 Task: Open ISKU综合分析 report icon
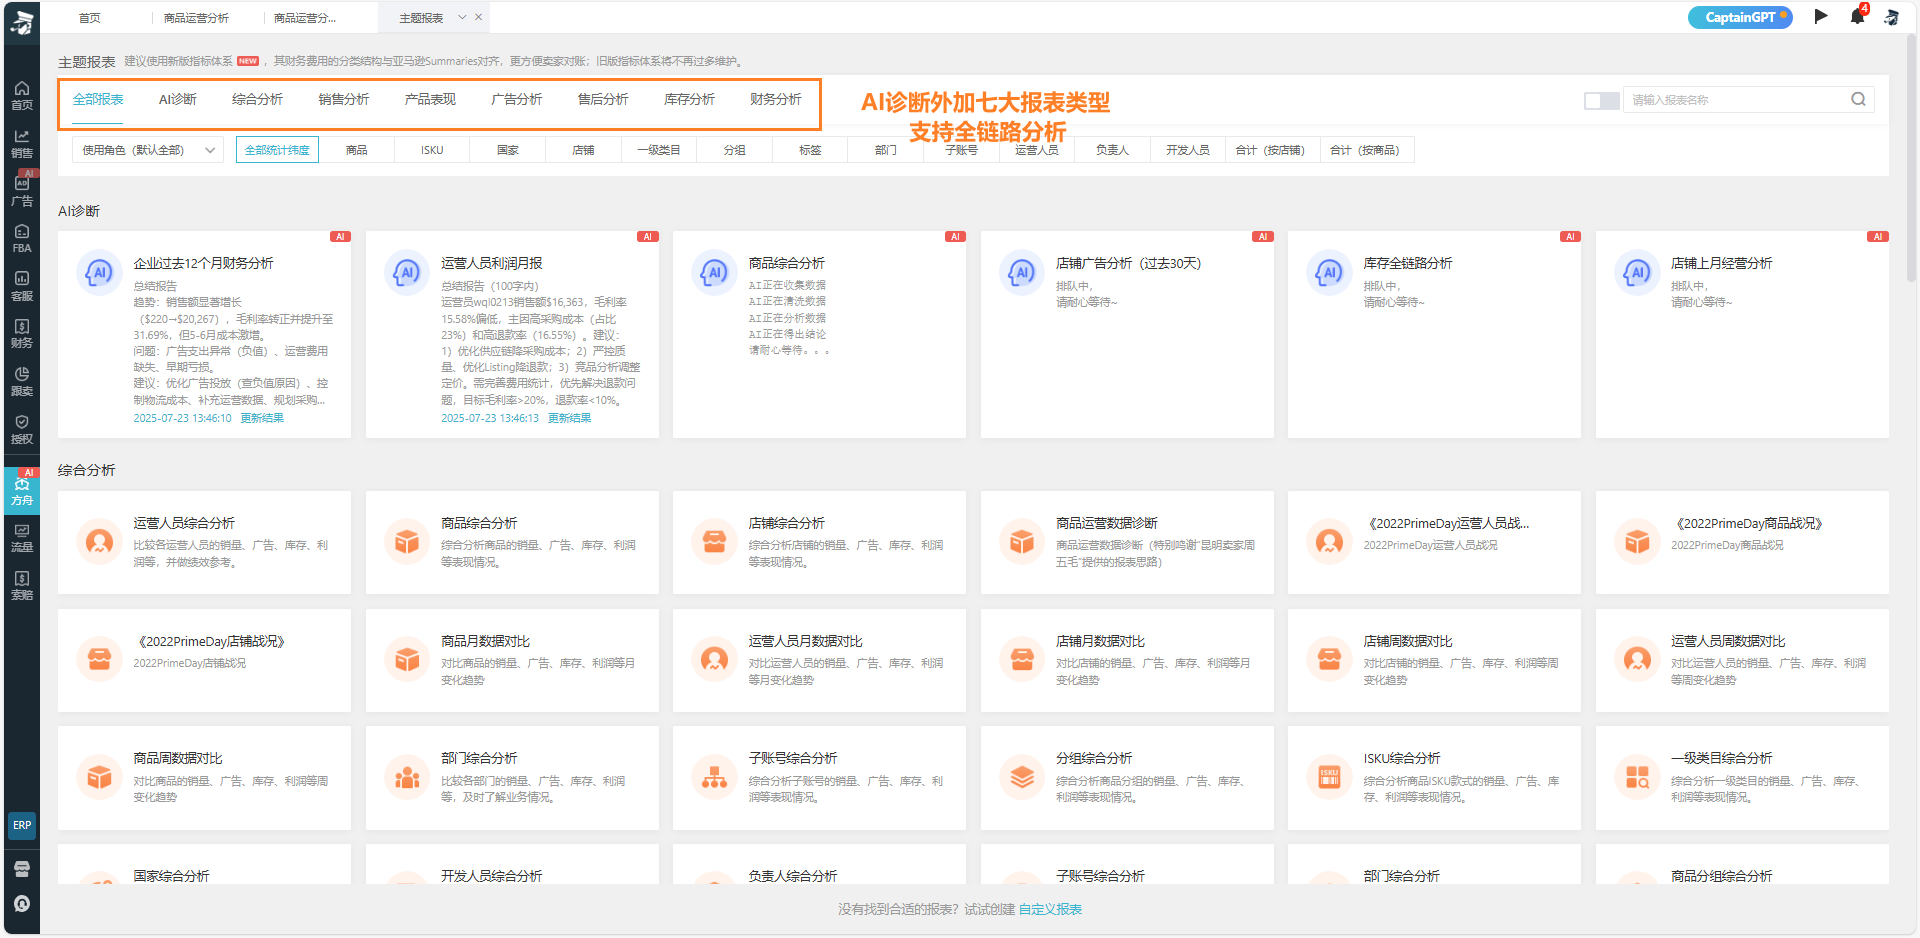1329,777
